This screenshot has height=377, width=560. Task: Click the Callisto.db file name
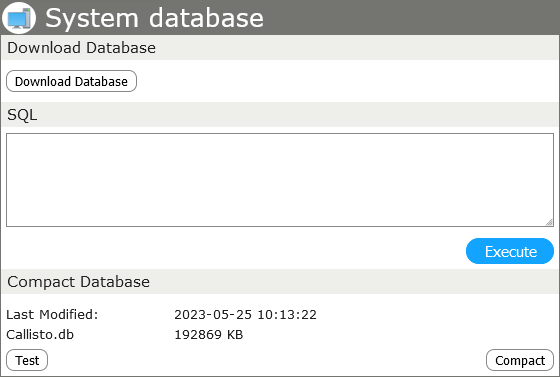(x=40, y=335)
